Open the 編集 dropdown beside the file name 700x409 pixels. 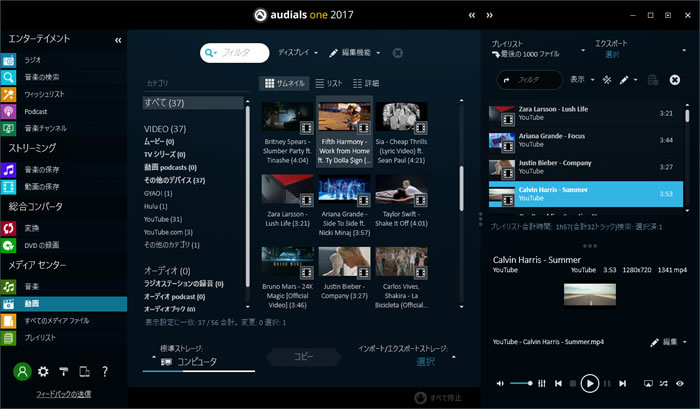click(x=670, y=342)
